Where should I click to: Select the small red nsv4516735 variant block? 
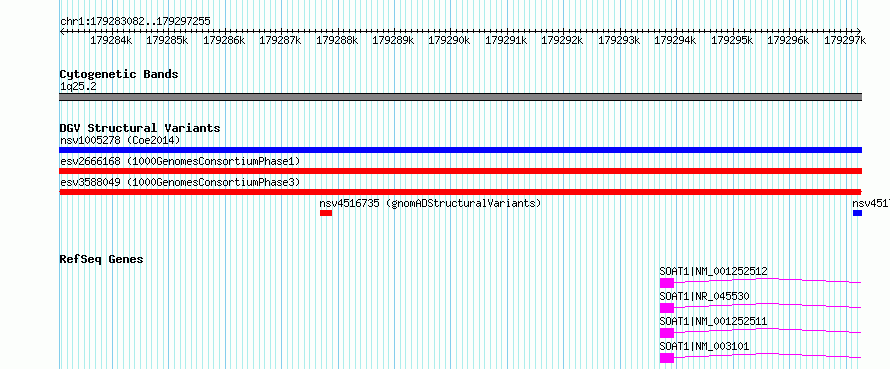326,213
